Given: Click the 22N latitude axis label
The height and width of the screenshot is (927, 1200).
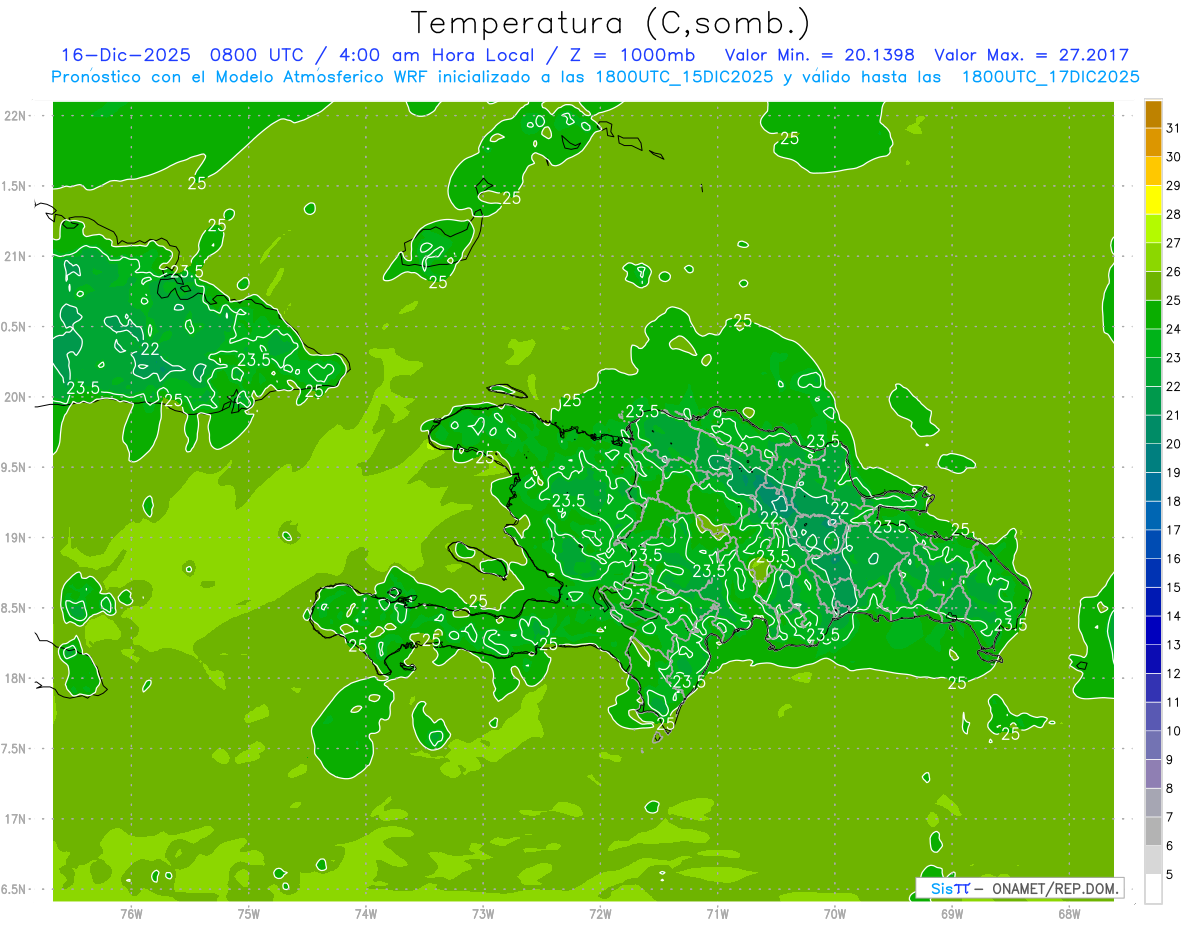Looking at the screenshot, I should pyautogui.click(x=15, y=116).
